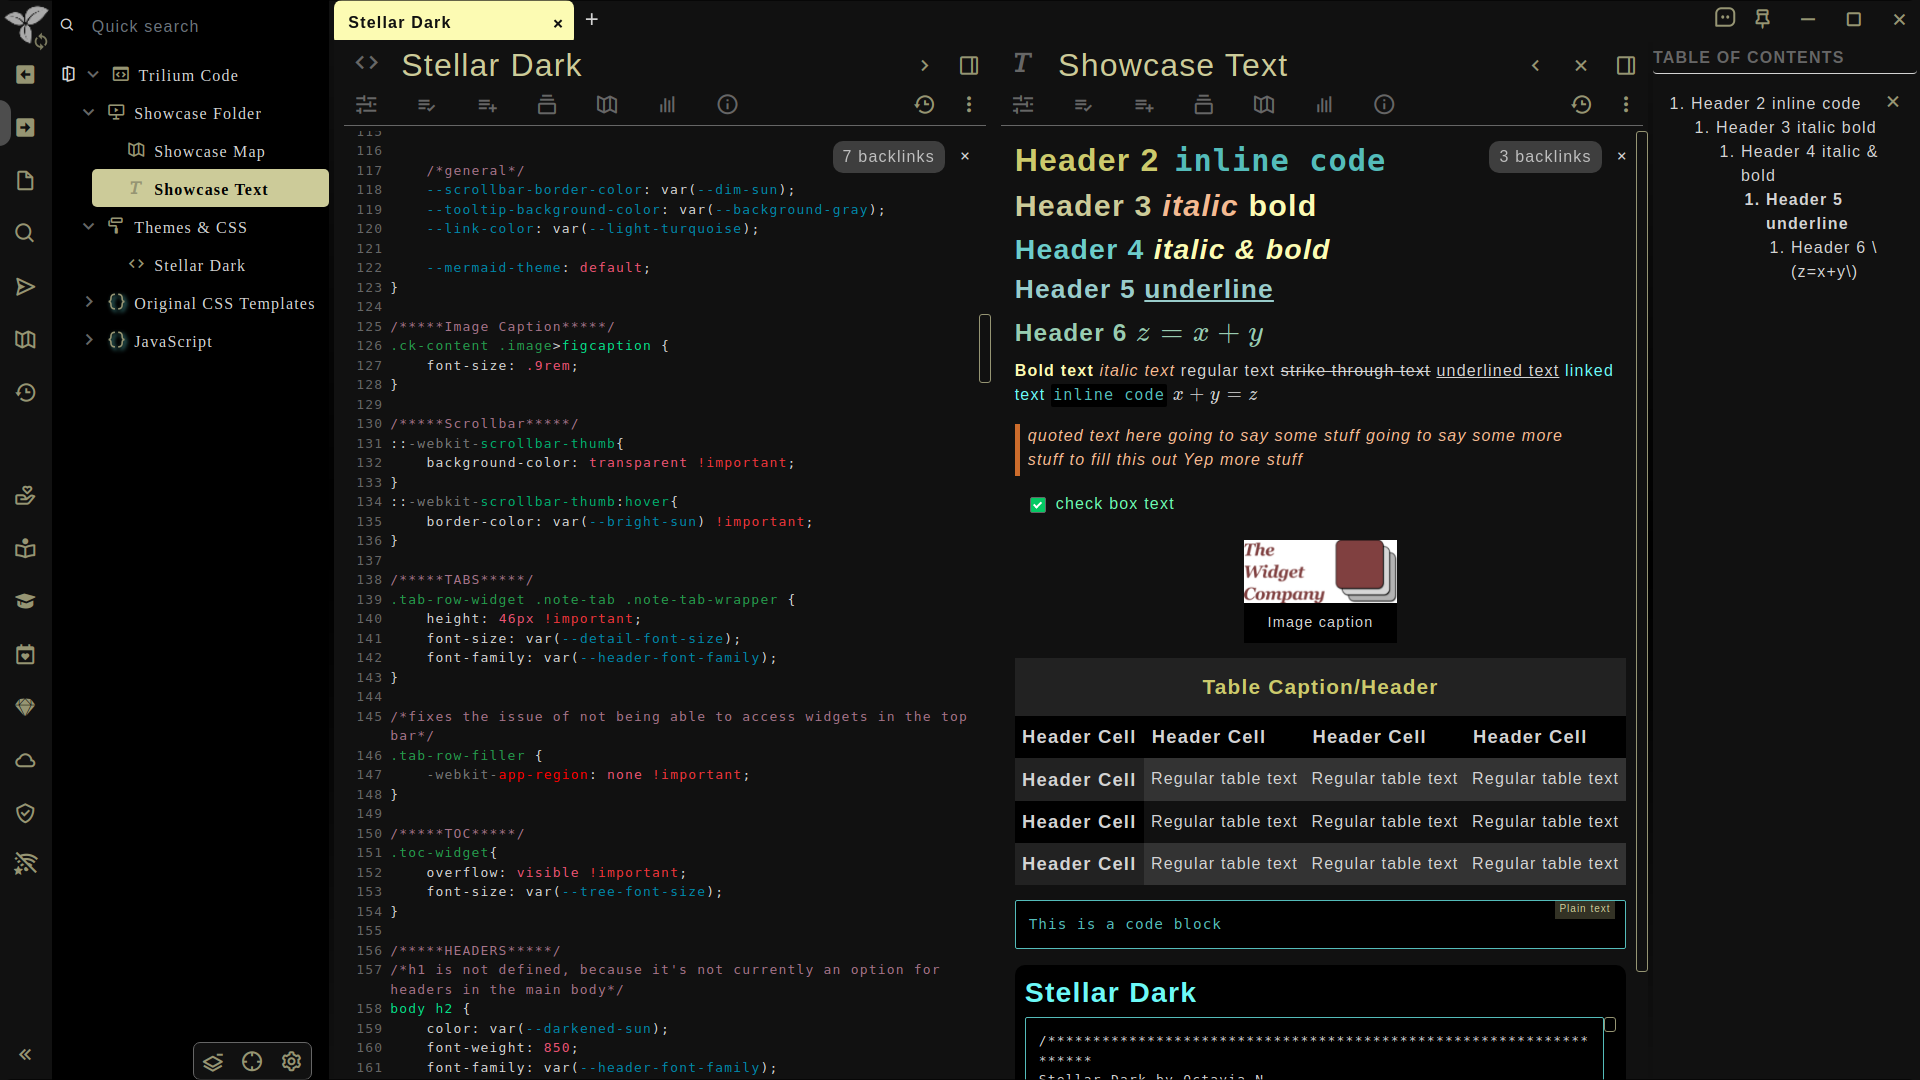Expand the JavaScript tree node
This screenshot has width=1920, height=1080.
coord(88,341)
